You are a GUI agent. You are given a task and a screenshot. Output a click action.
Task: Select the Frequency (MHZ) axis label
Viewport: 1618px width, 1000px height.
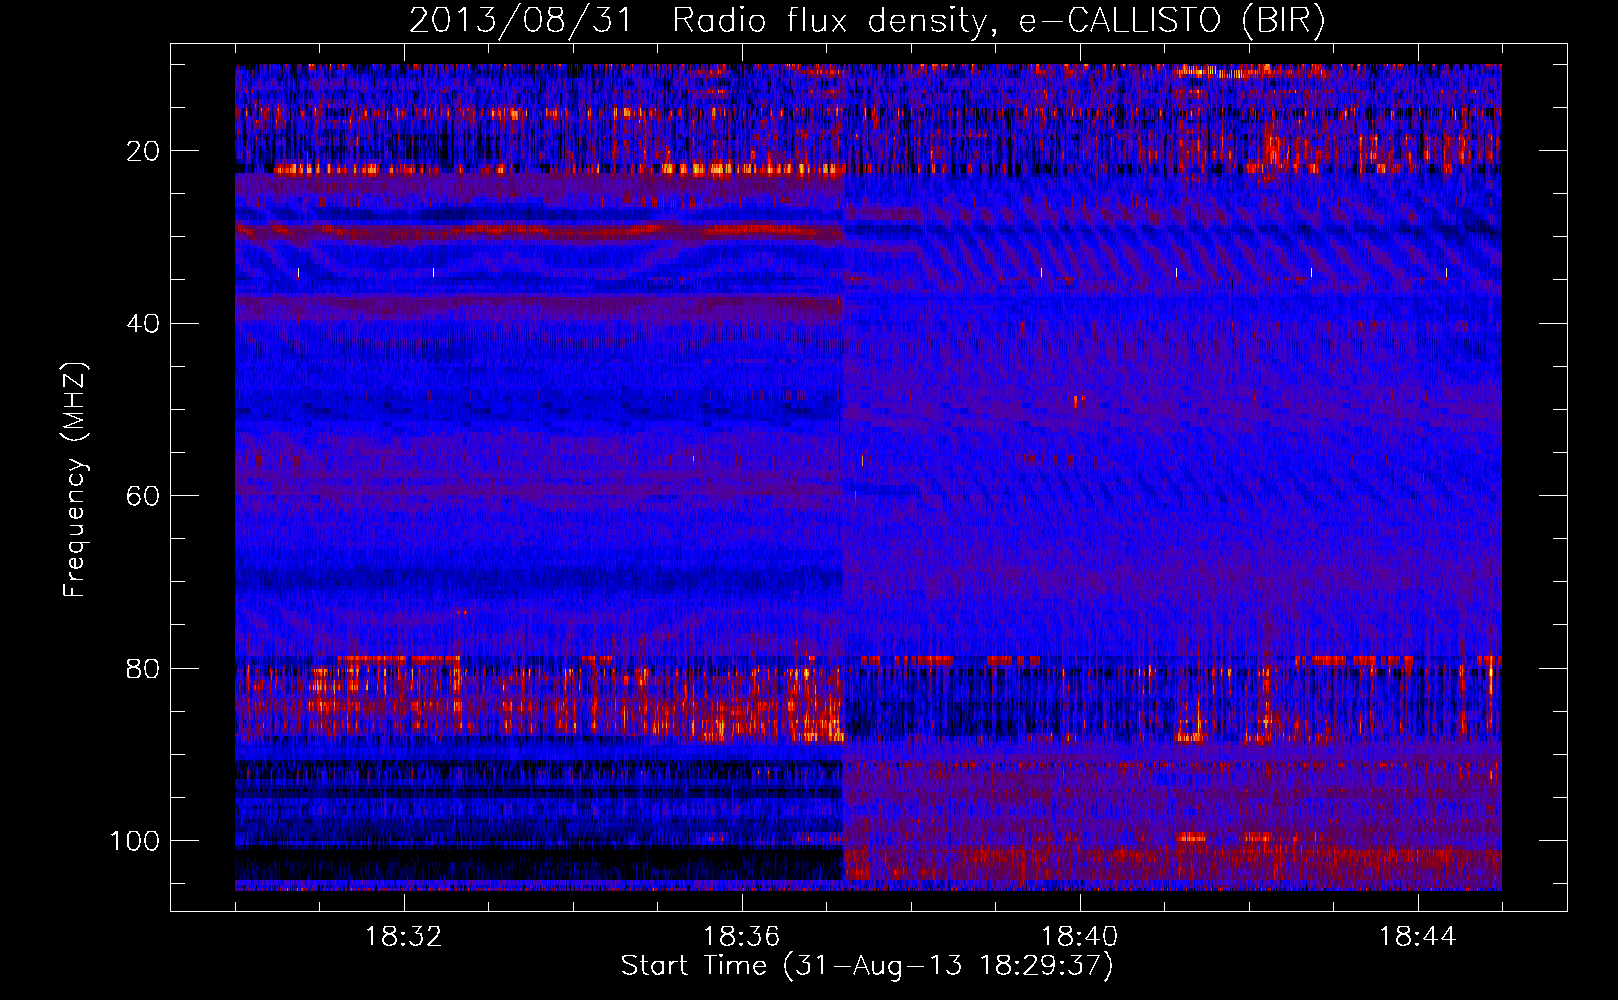(75, 480)
